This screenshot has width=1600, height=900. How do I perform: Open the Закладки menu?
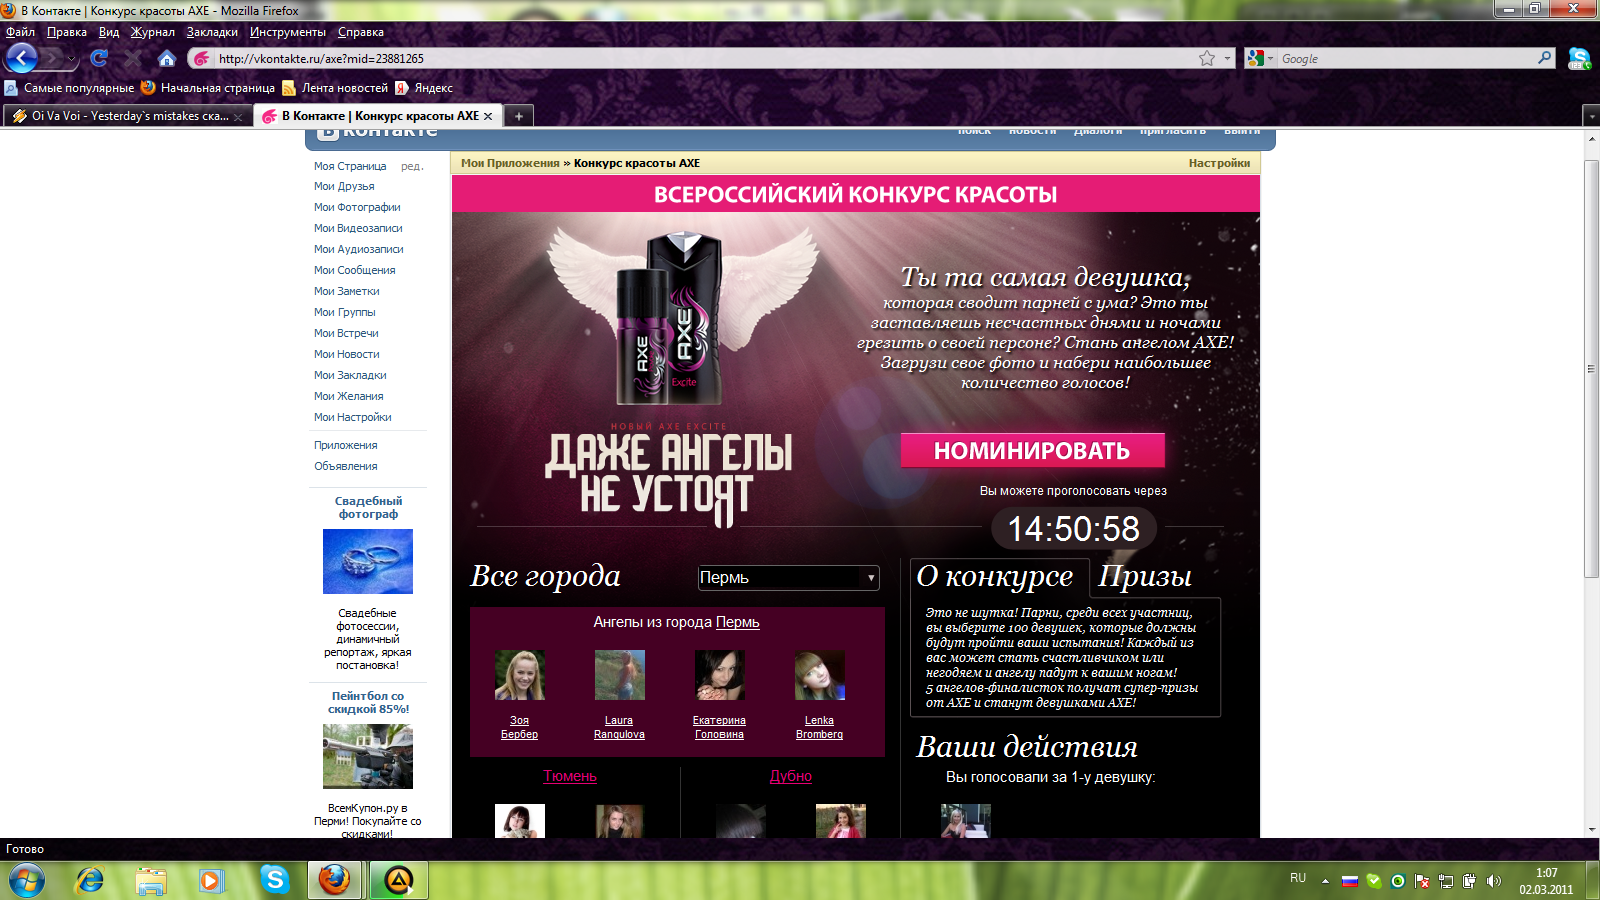coord(212,32)
